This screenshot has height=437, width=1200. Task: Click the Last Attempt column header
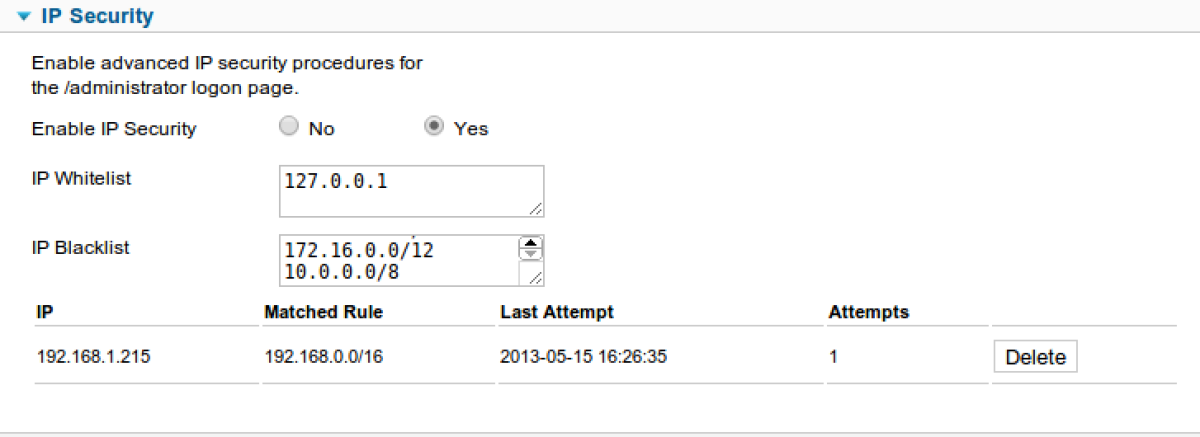pos(557,312)
